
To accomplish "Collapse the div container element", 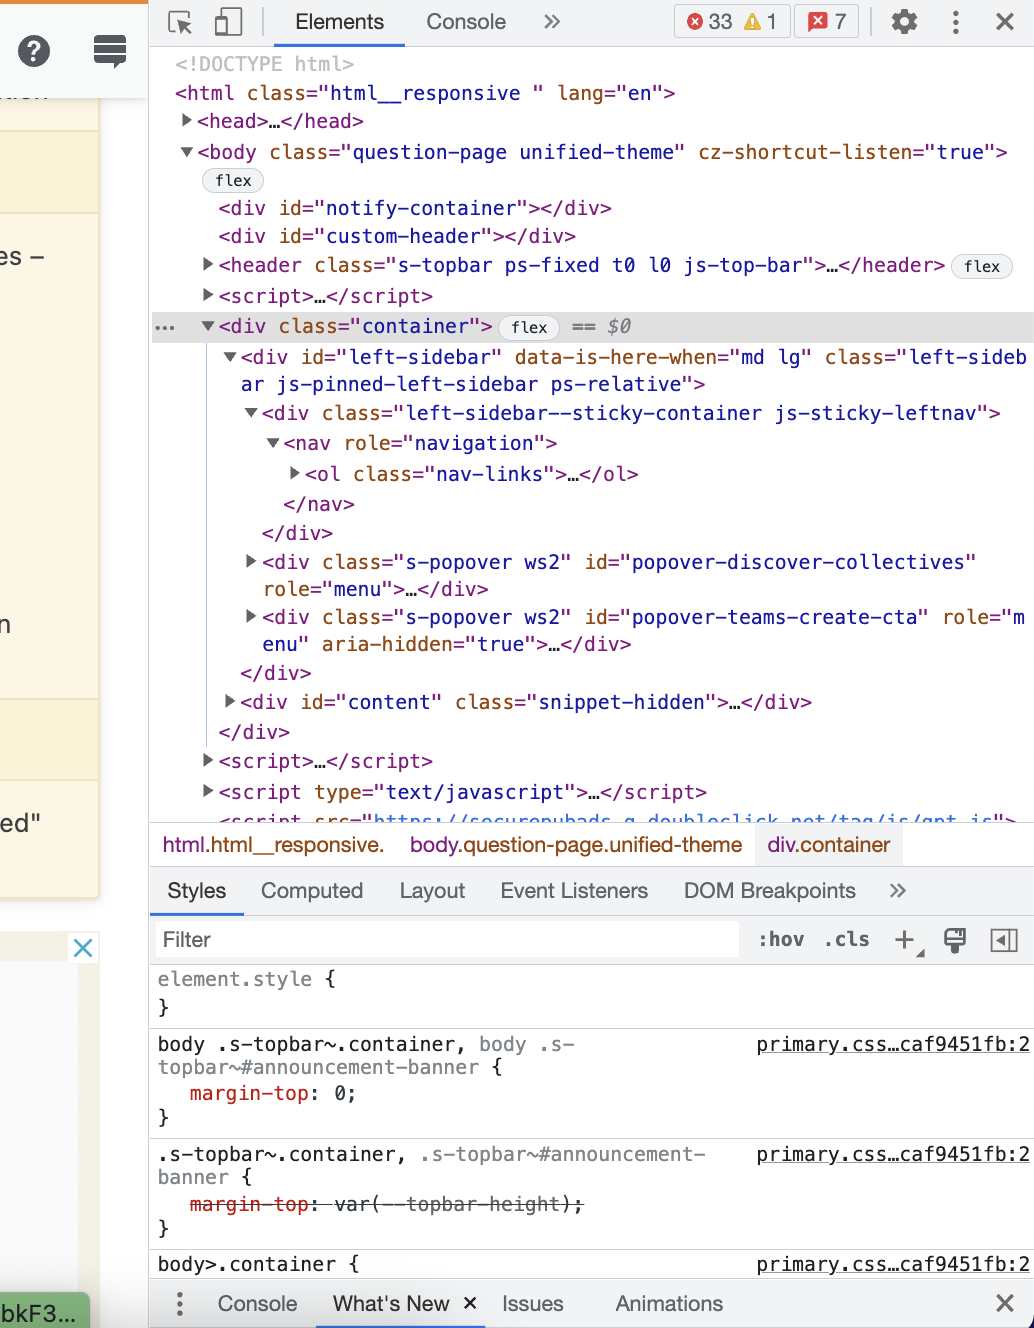I will tap(208, 326).
